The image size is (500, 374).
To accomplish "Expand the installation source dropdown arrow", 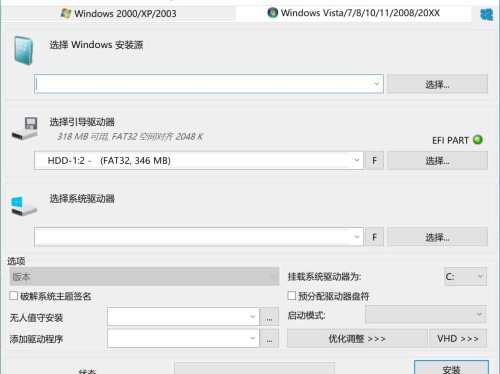I will pyautogui.click(x=377, y=84).
